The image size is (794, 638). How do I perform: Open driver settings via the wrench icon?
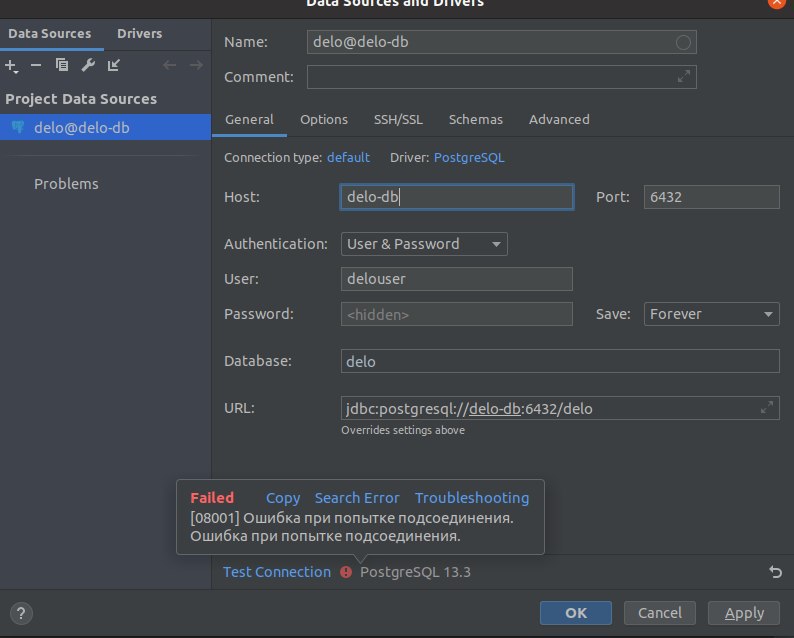pyautogui.click(x=88, y=65)
